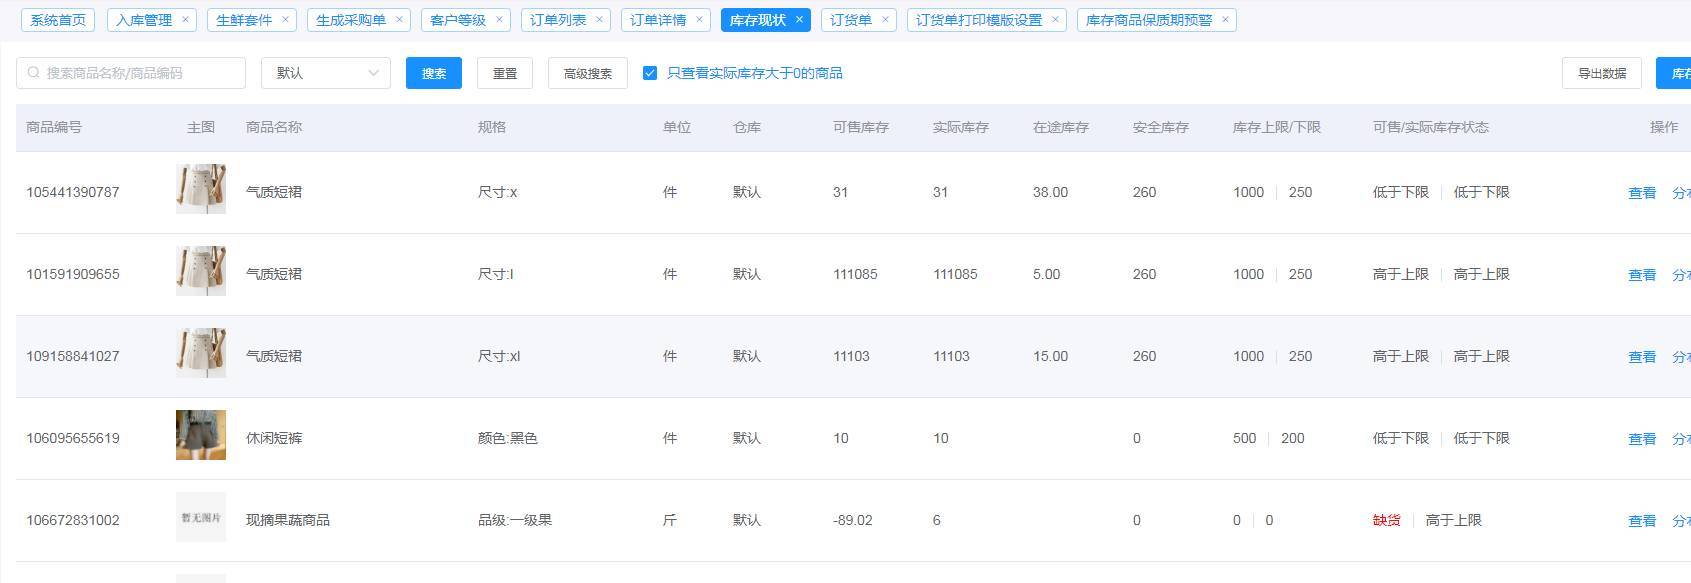Close the 客户等级 tab

tap(499, 19)
